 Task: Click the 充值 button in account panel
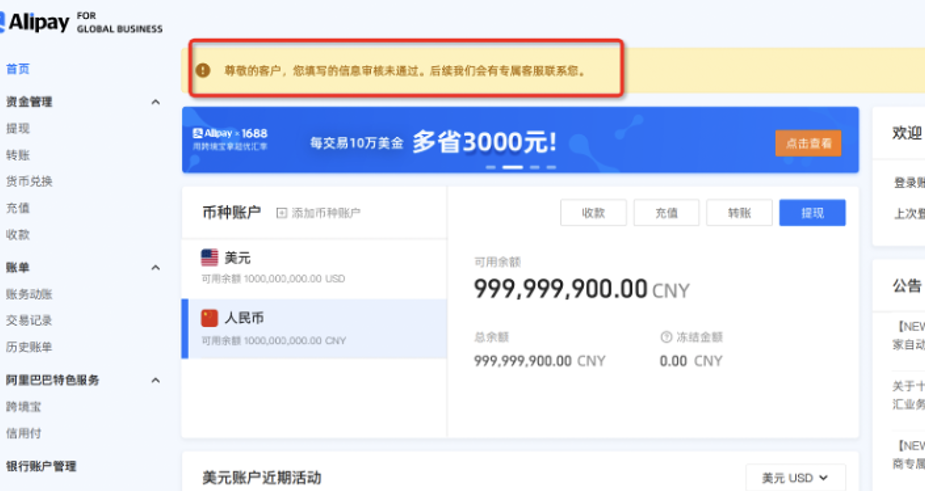(667, 213)
